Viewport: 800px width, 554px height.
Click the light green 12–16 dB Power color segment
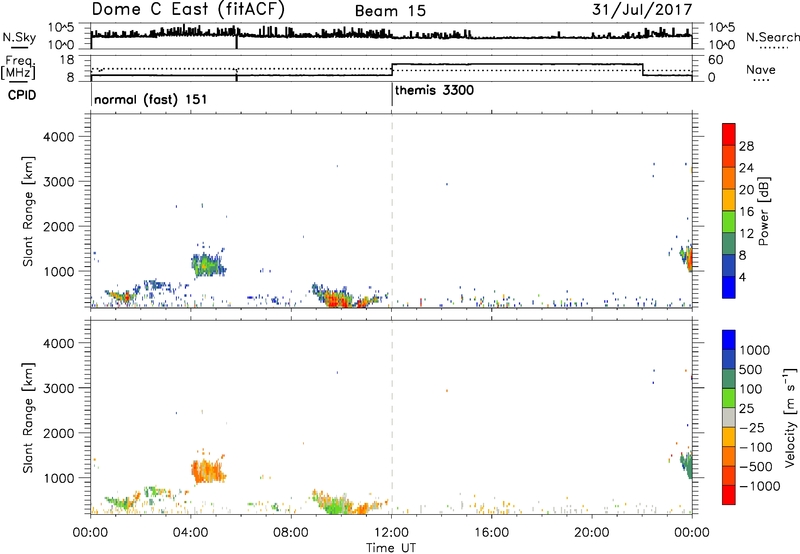click(x=729, y=222)
